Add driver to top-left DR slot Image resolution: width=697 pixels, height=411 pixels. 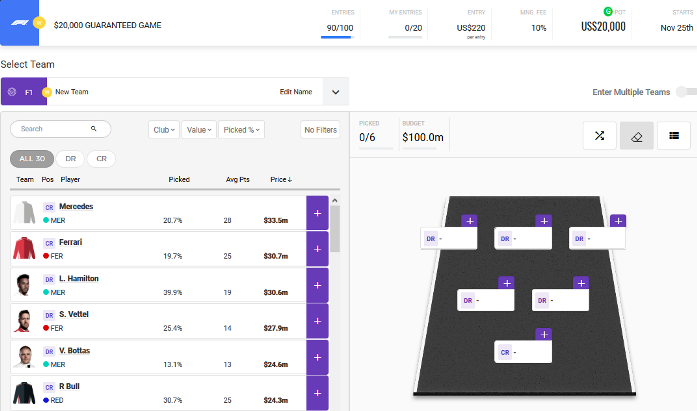click(x=469, y=221)
